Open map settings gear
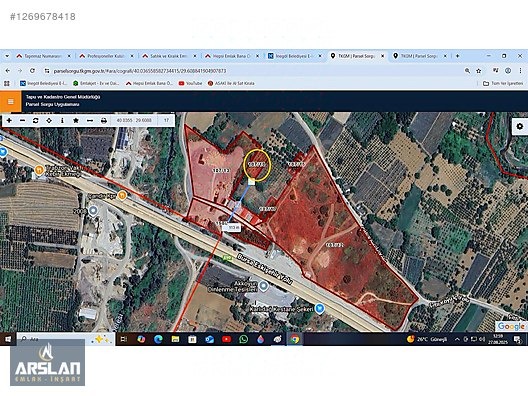The height and width of the screenshot is (396, 528). [x=520, y=127]
